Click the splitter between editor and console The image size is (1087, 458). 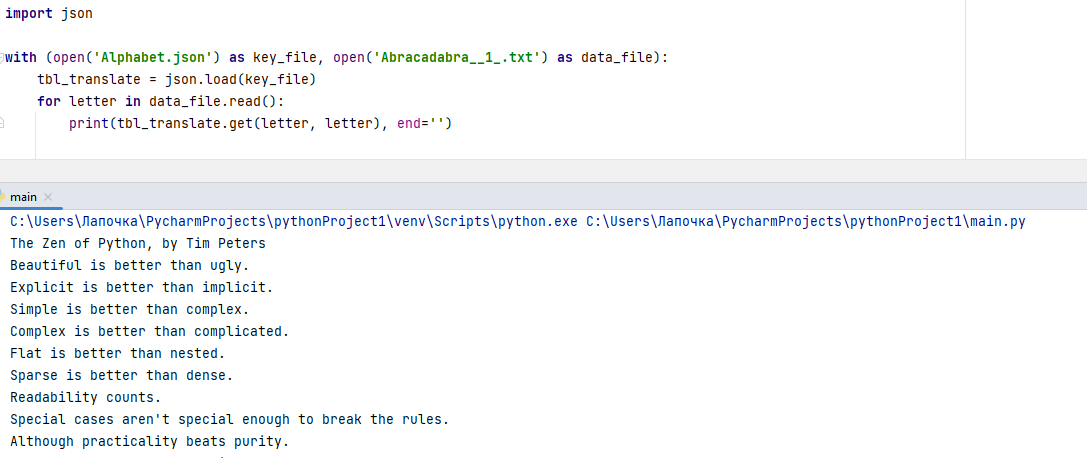pos(544,171)
